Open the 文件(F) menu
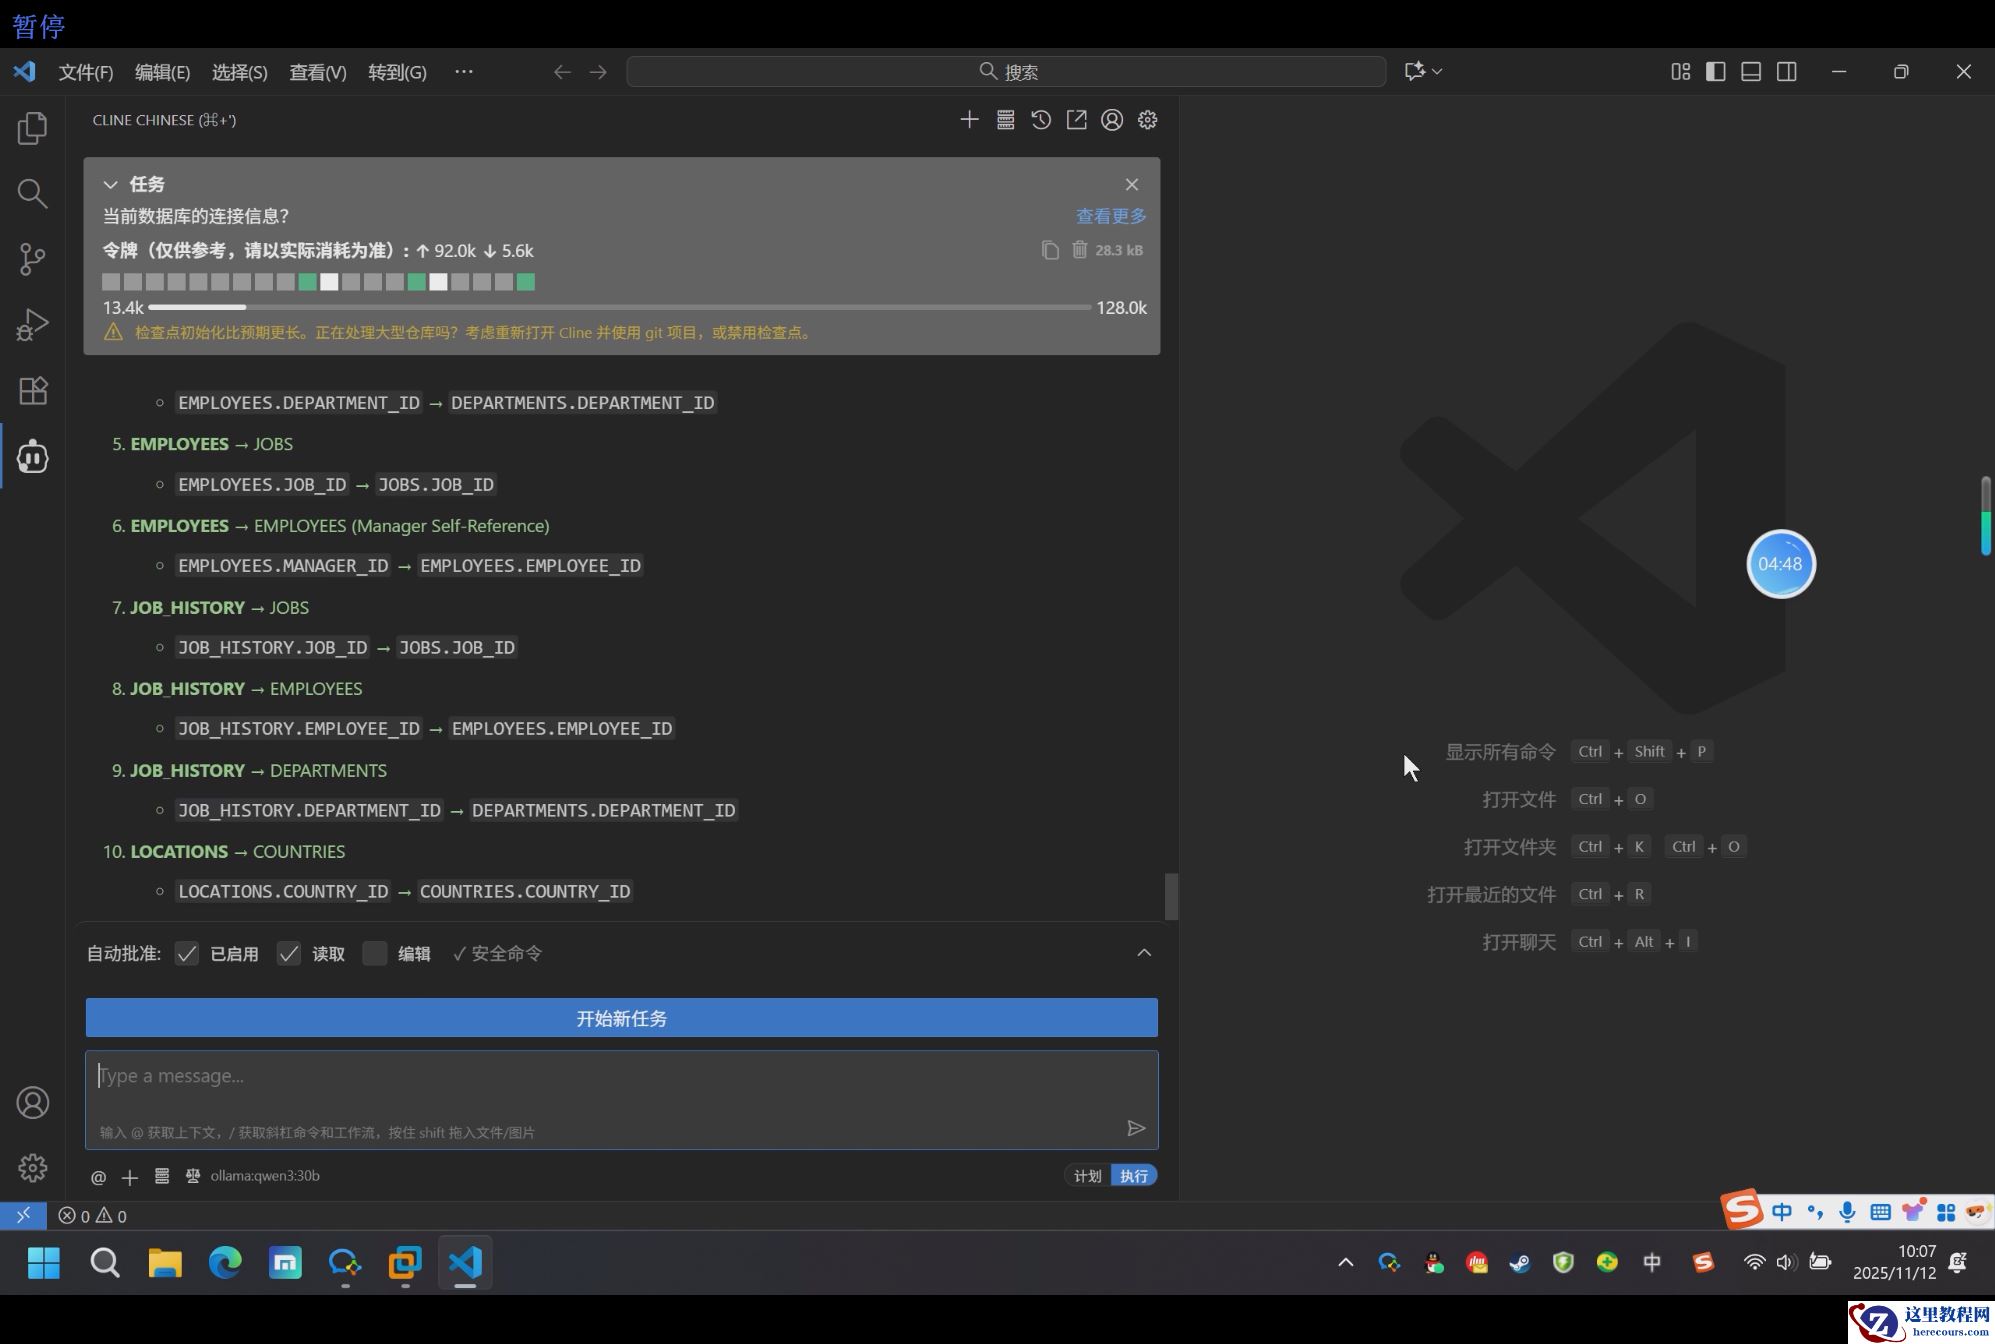Image resolution: width=1995 pixels, height=1344 pixels. [86, 72]
